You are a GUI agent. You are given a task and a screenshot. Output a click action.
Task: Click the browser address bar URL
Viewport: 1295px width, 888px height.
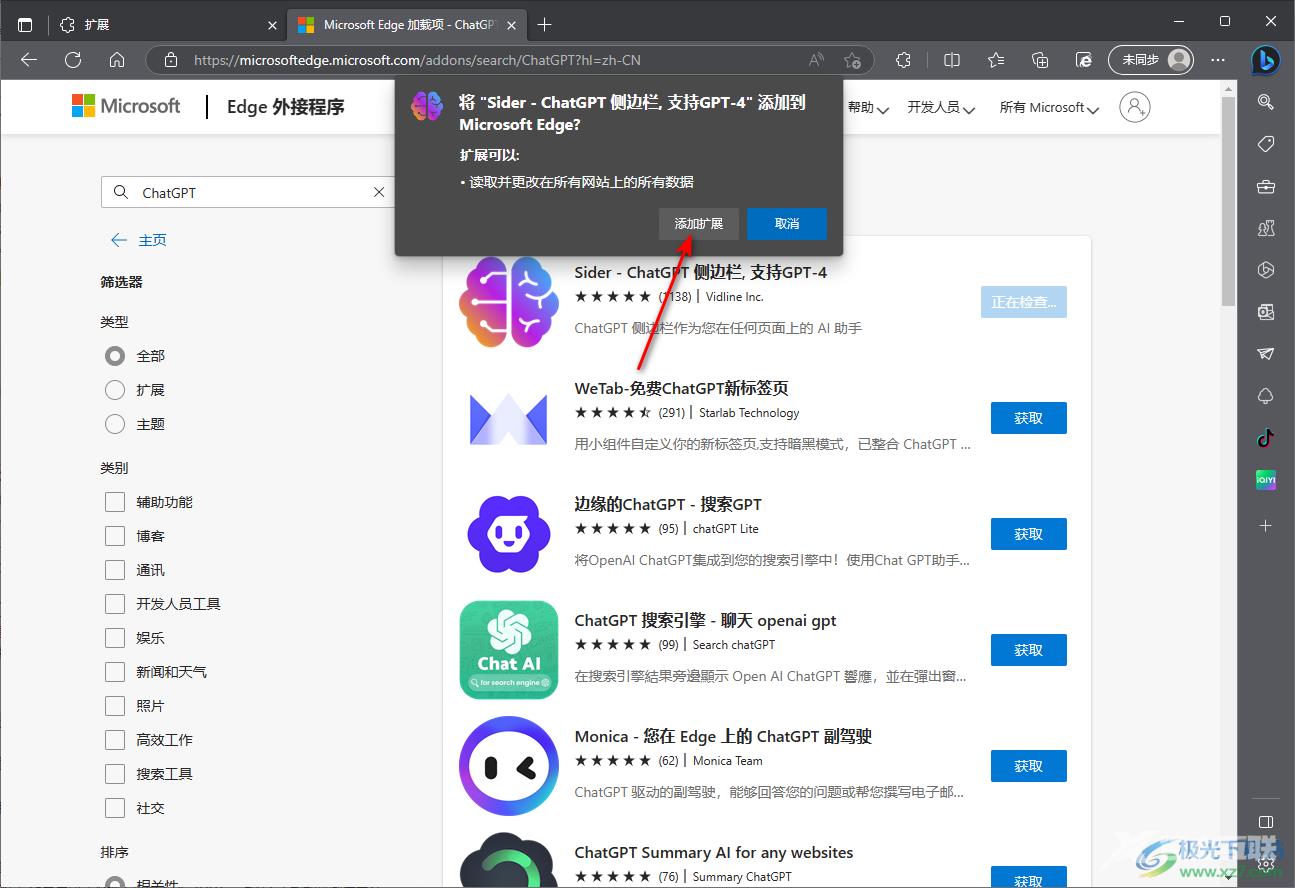[x=417, y=60]
